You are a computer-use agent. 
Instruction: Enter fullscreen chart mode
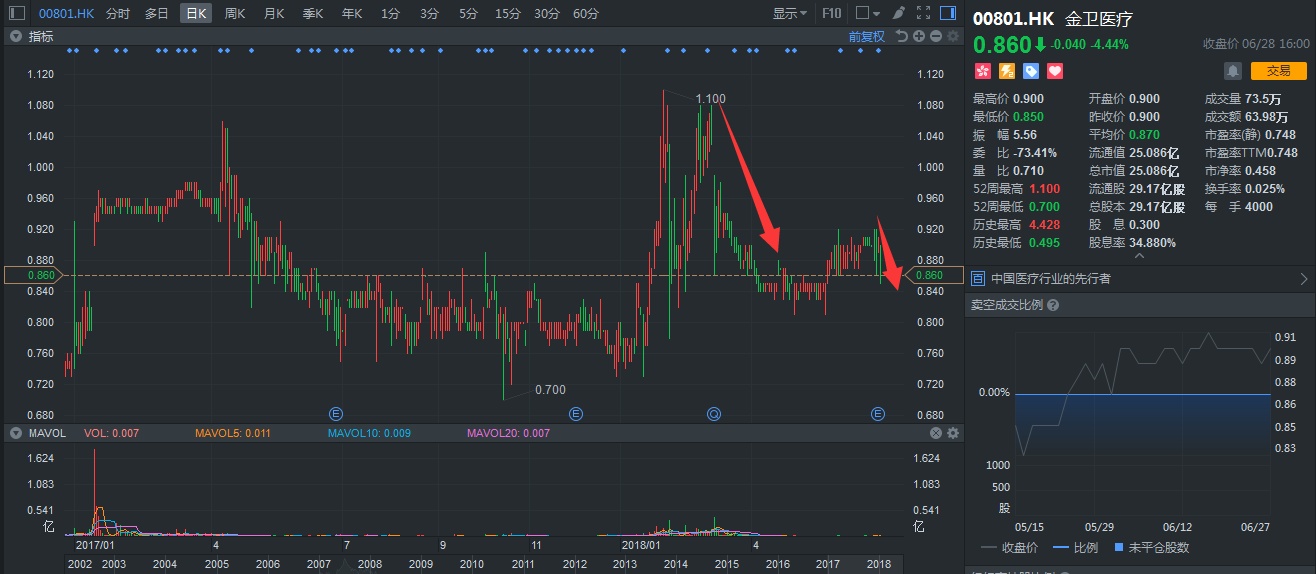pos(922,13)
